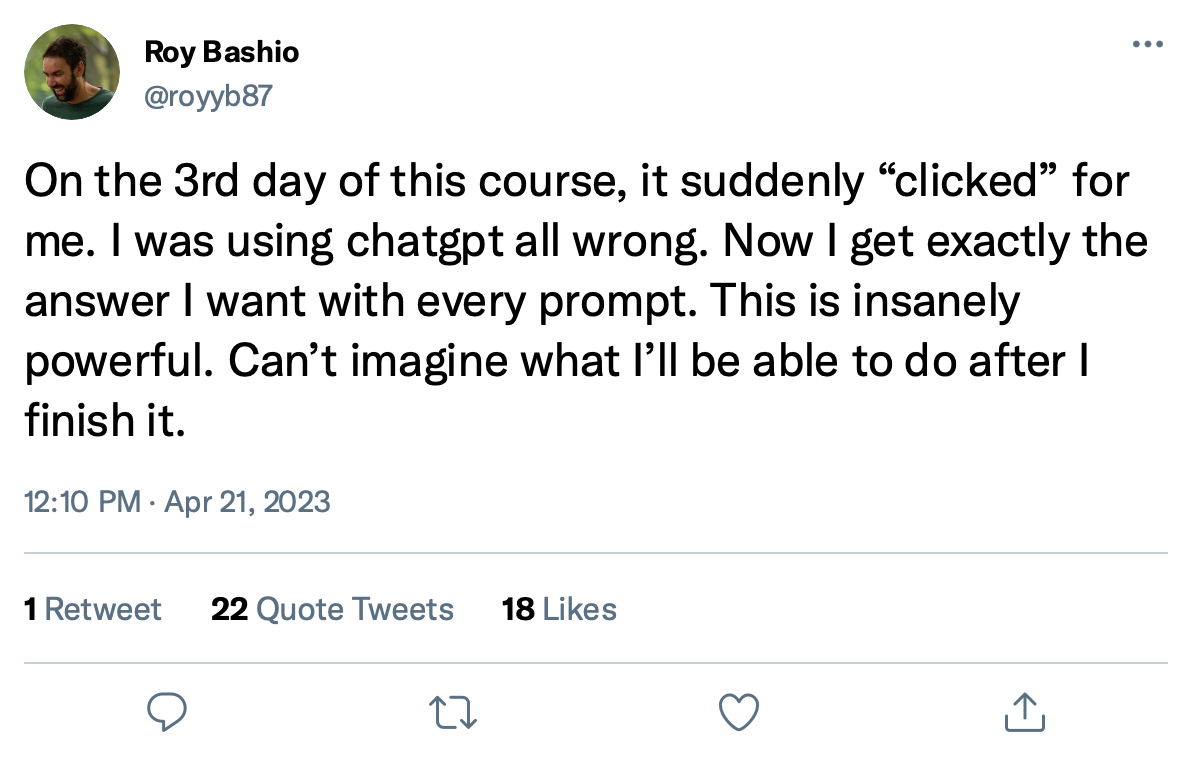Click the bold number 18 count

518,609
